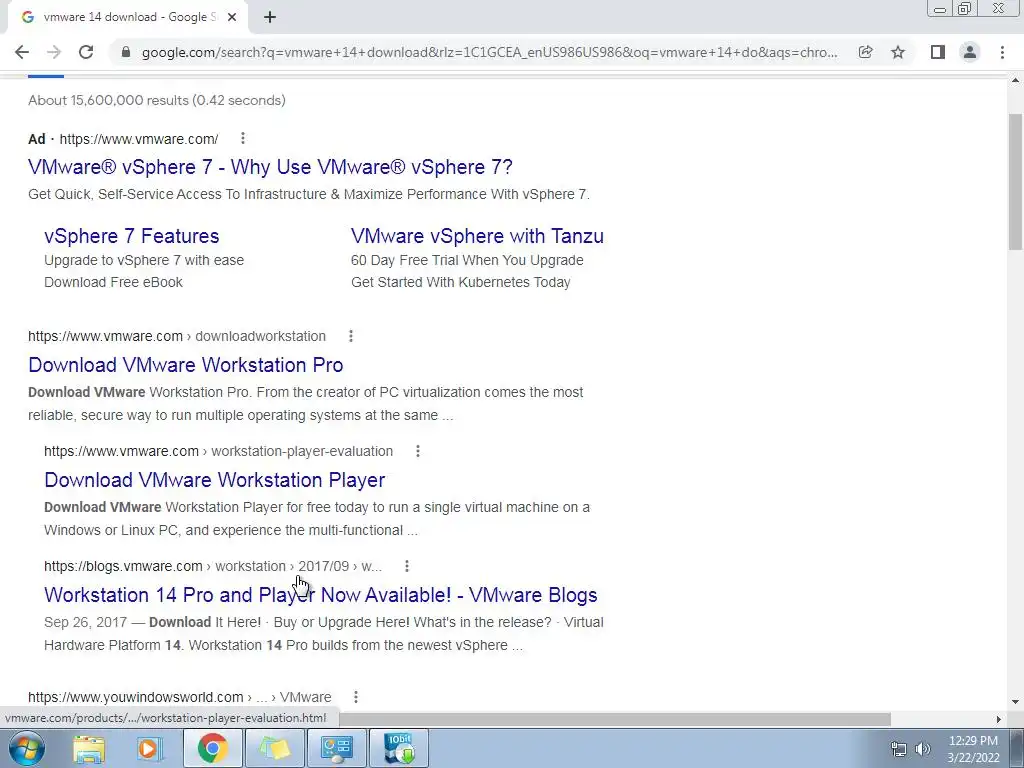Click the volume speaker tray icon
The image size is (1024, 768).
click(923, 749)
